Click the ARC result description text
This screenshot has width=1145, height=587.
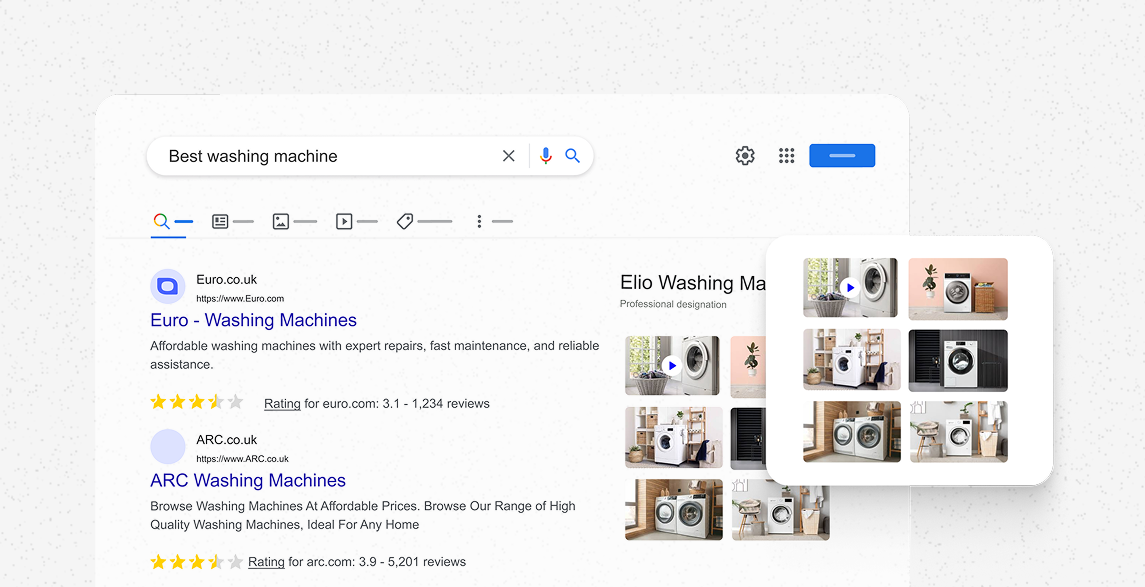coord(363,515)
